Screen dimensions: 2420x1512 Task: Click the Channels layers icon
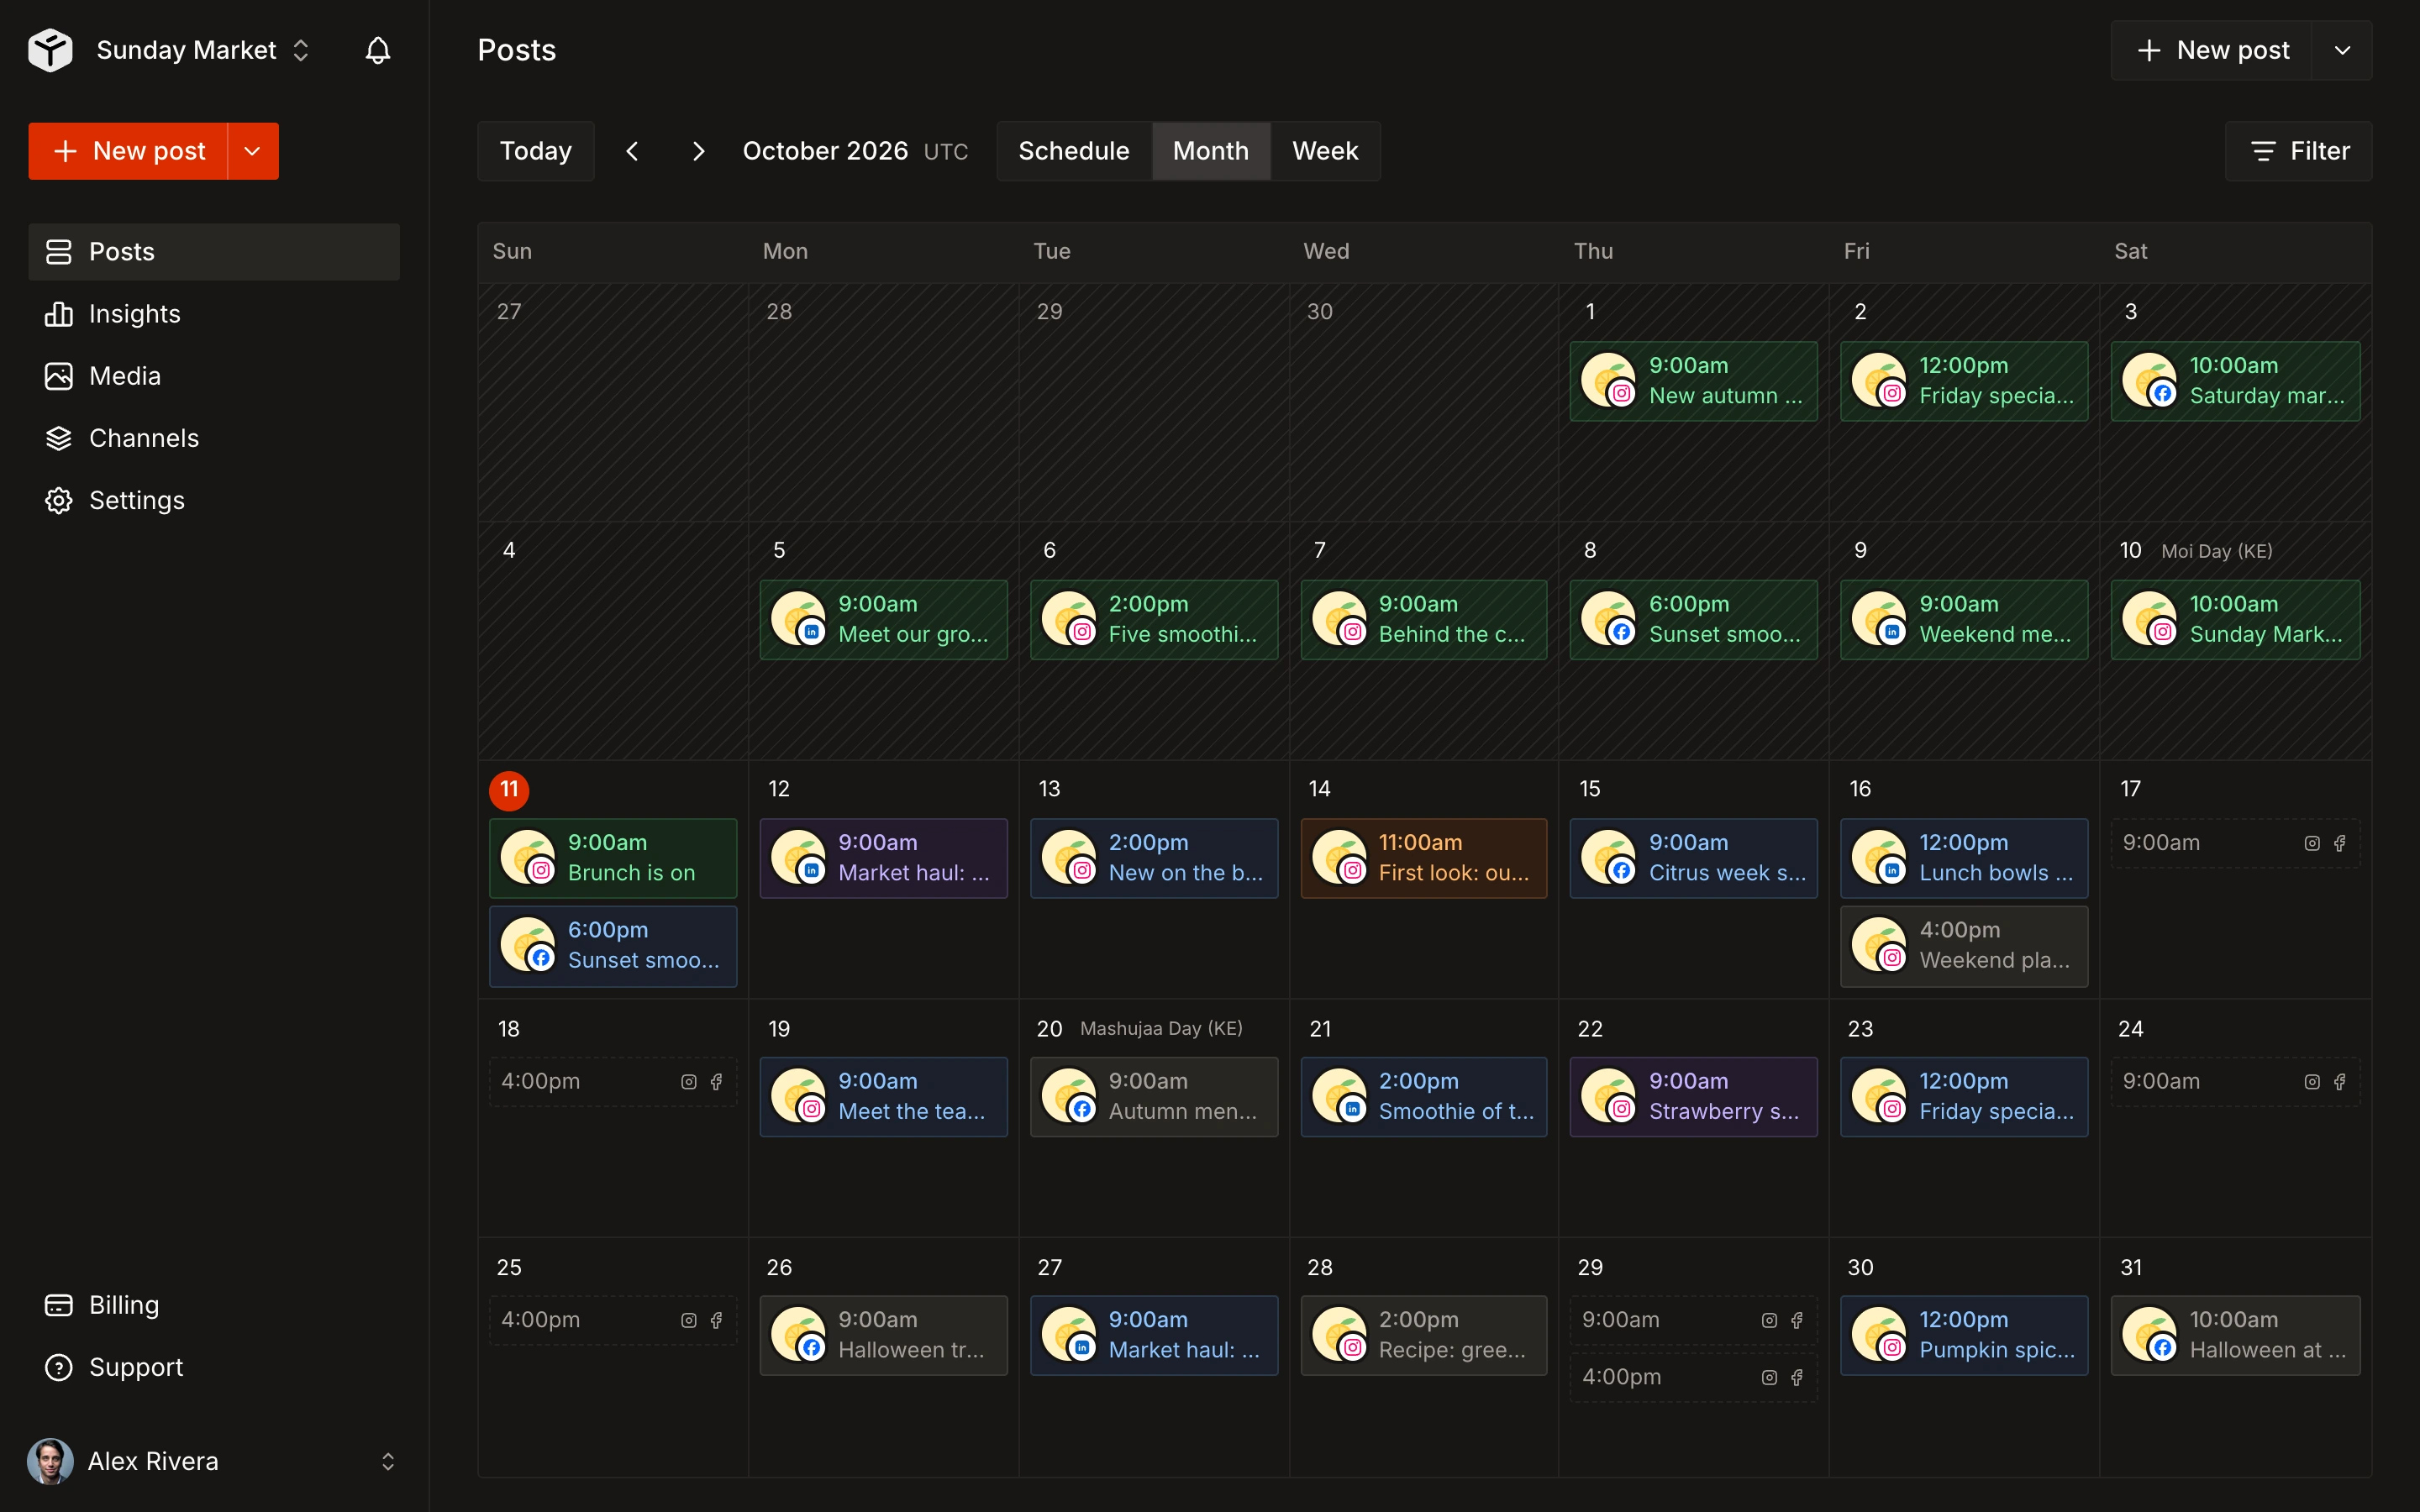point(59,438)
